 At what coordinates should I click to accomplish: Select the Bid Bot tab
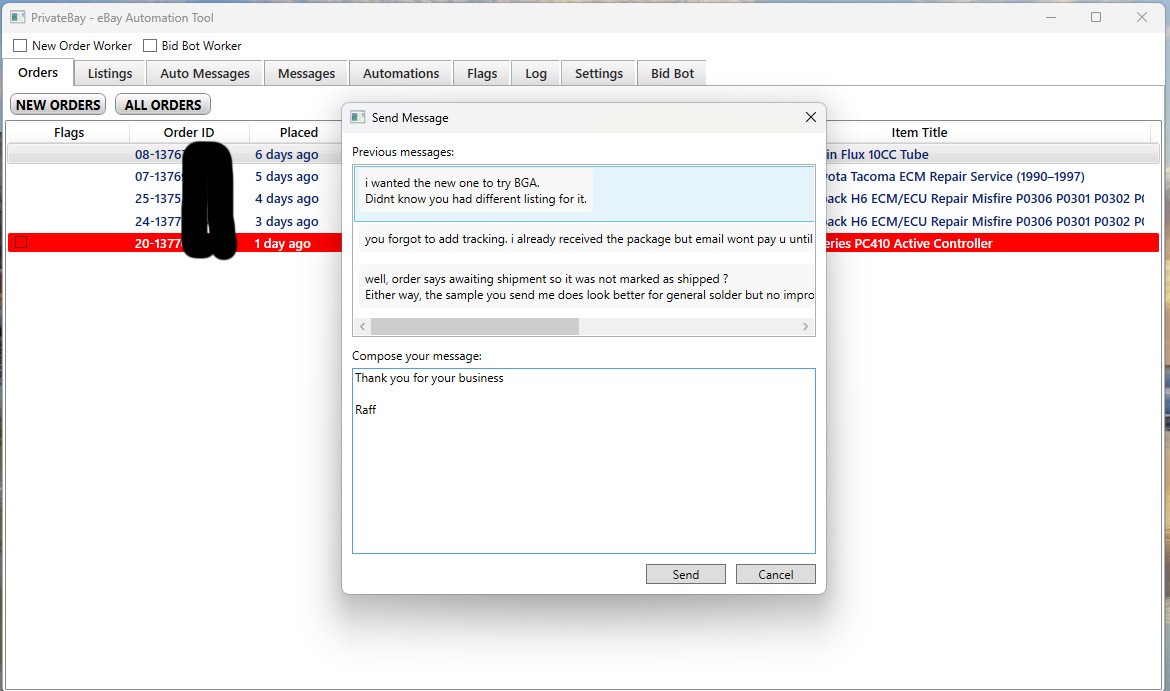tap(671, 72)
